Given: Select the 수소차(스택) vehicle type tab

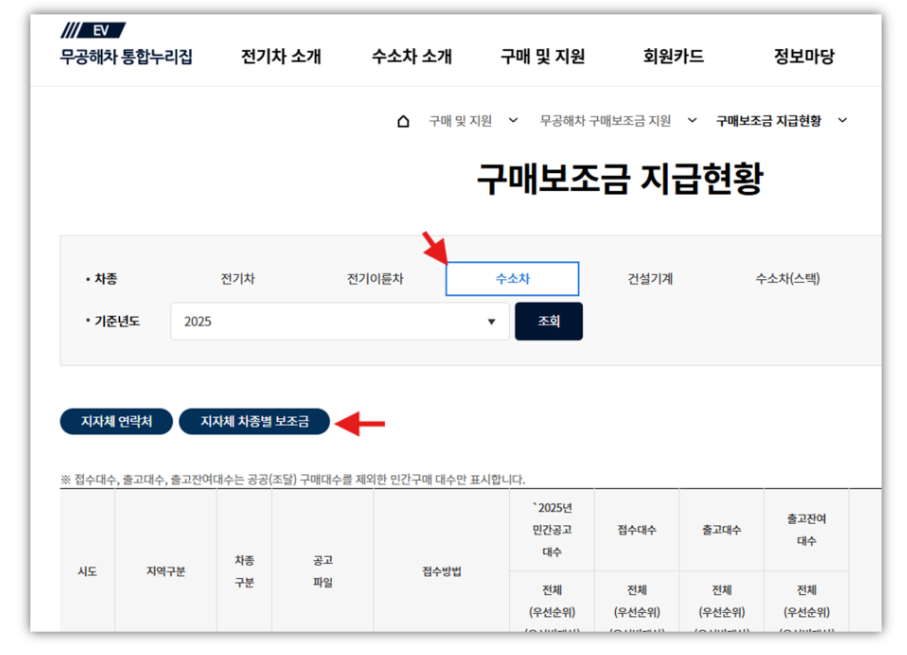Looking at the screenshot, I should 787,279.
